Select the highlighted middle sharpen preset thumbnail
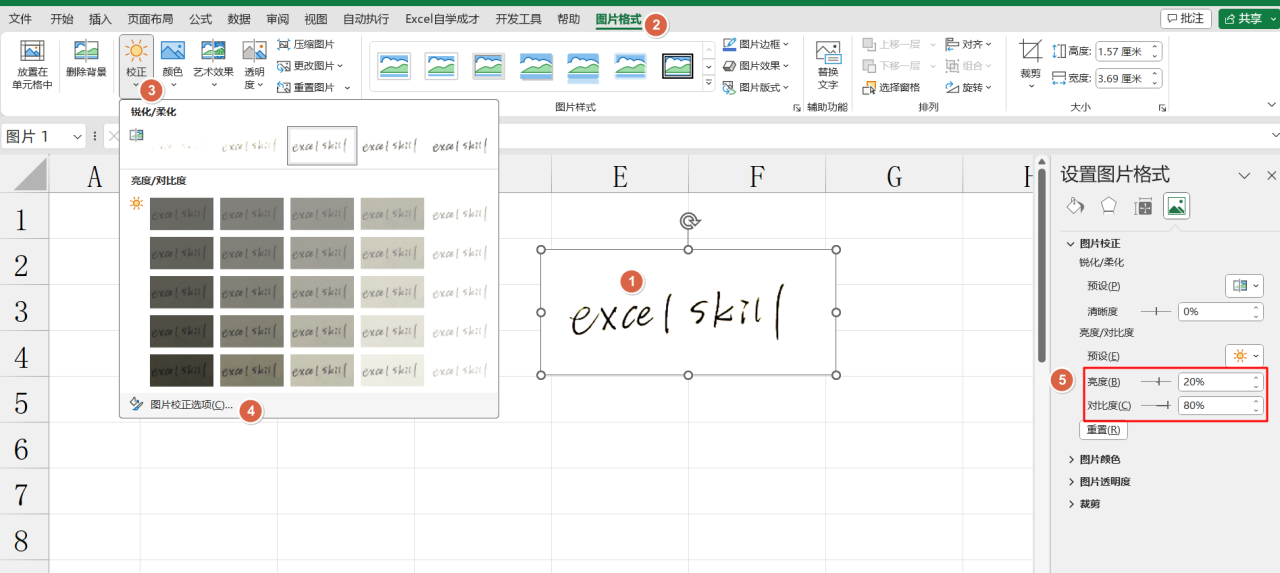The image size is (1280, 573). [322, 146]
